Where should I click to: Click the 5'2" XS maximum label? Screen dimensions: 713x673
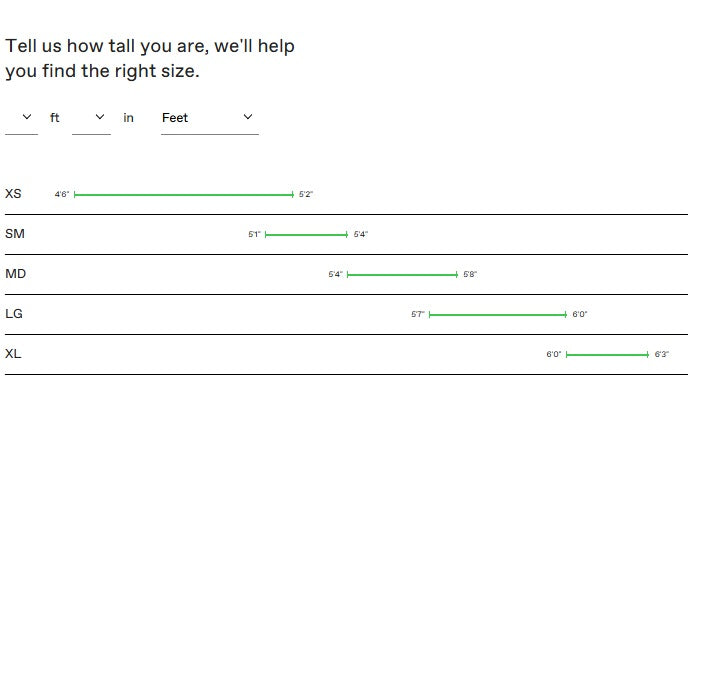[x=306, y=195]
